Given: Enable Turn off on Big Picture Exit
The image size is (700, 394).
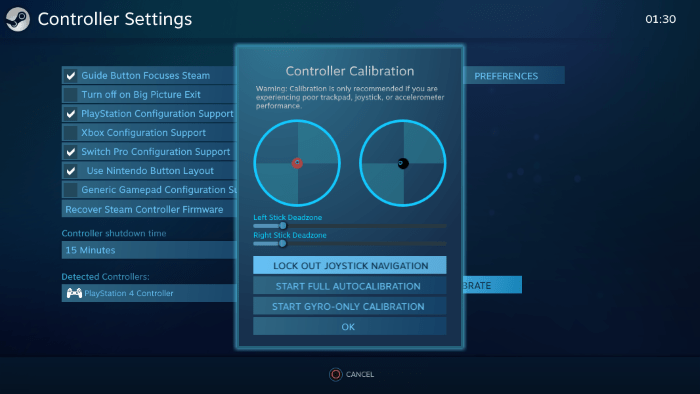Looking at the screenshot, I should (71, 95).
